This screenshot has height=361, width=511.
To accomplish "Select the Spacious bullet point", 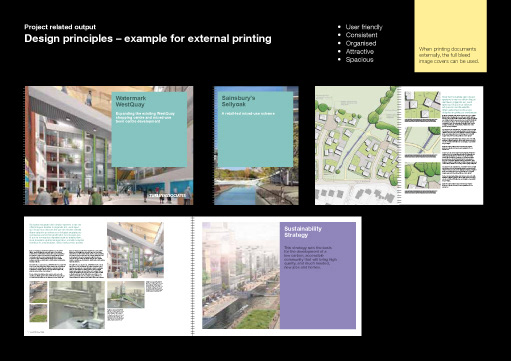I will (x=359, y=60).
